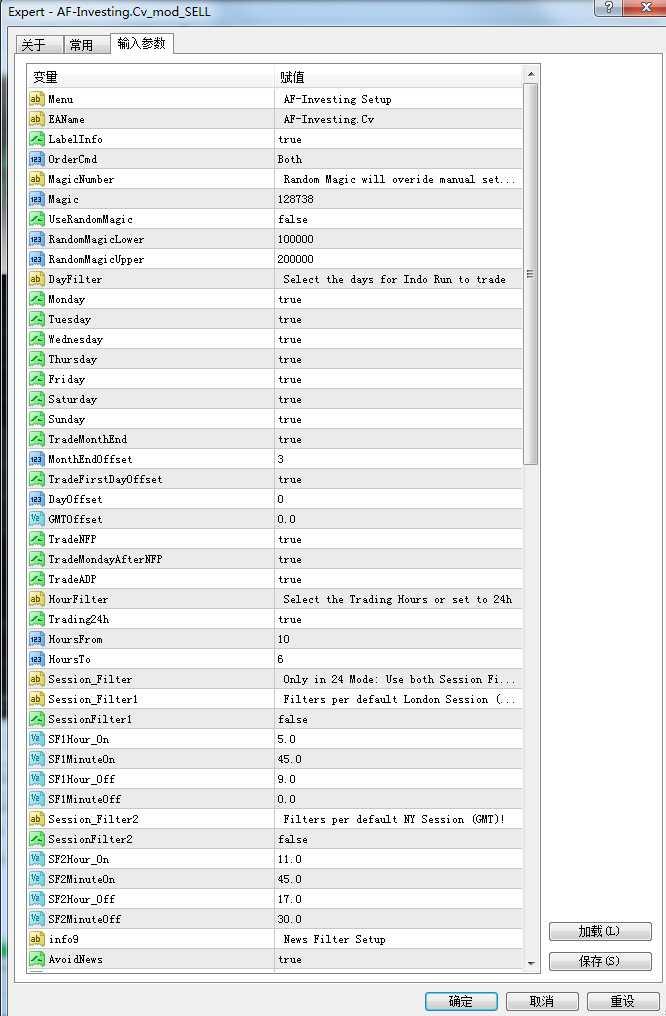The image size is (666, 1016).
Task: Click the integer icon beside RandomMagicLower
Action: (36, 239)
